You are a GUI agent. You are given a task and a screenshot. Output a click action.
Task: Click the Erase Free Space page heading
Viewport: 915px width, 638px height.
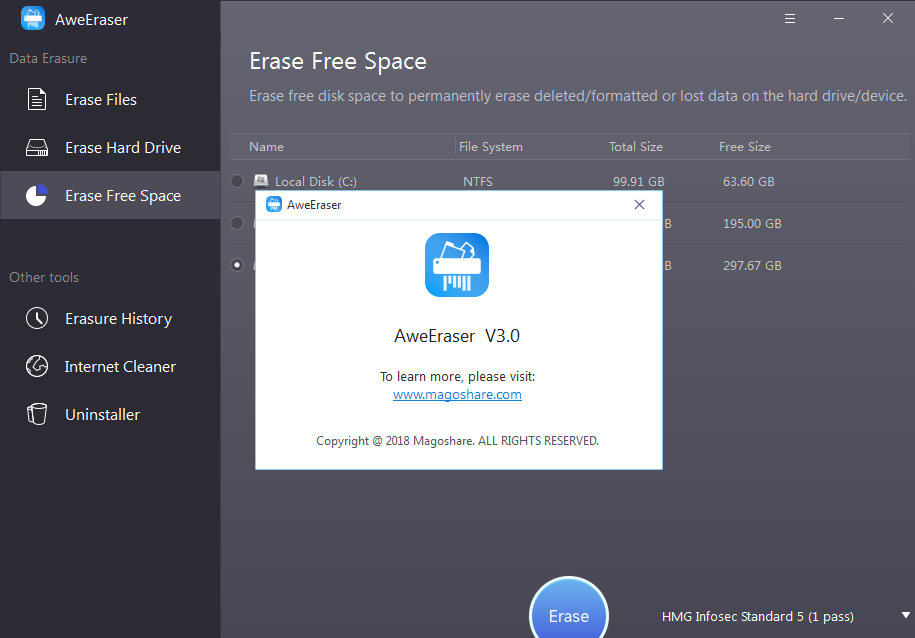click(x=338, y=61)
